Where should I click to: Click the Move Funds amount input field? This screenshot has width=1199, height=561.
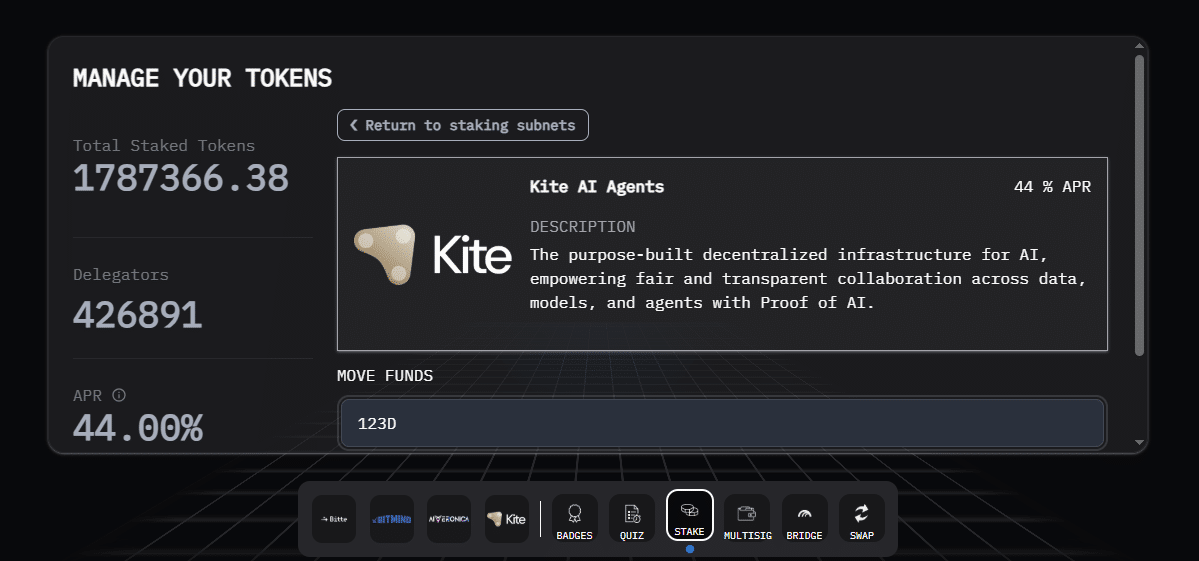click(723, 423)
